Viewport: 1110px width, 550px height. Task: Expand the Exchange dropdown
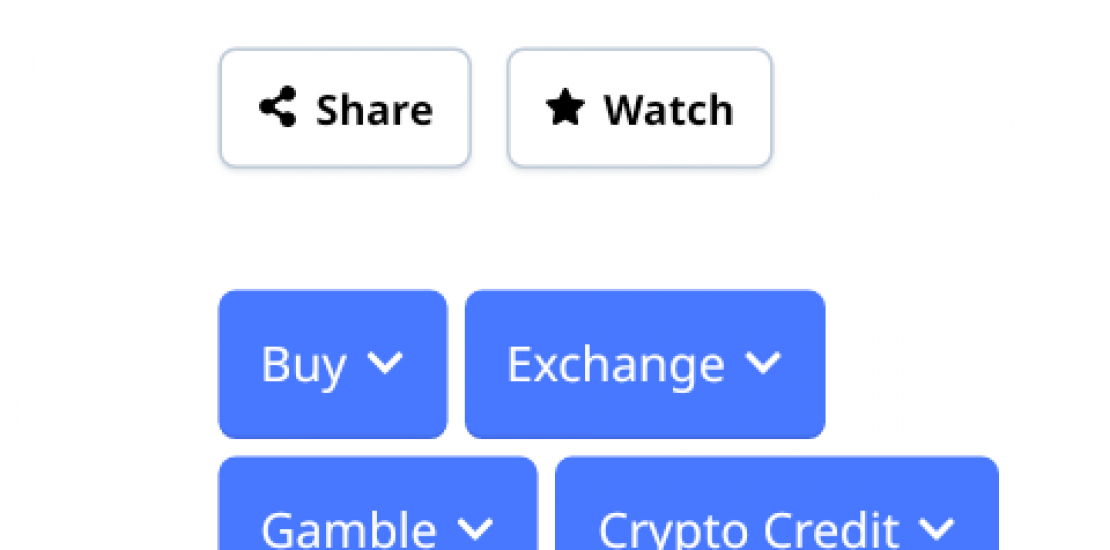pos(645,364)
